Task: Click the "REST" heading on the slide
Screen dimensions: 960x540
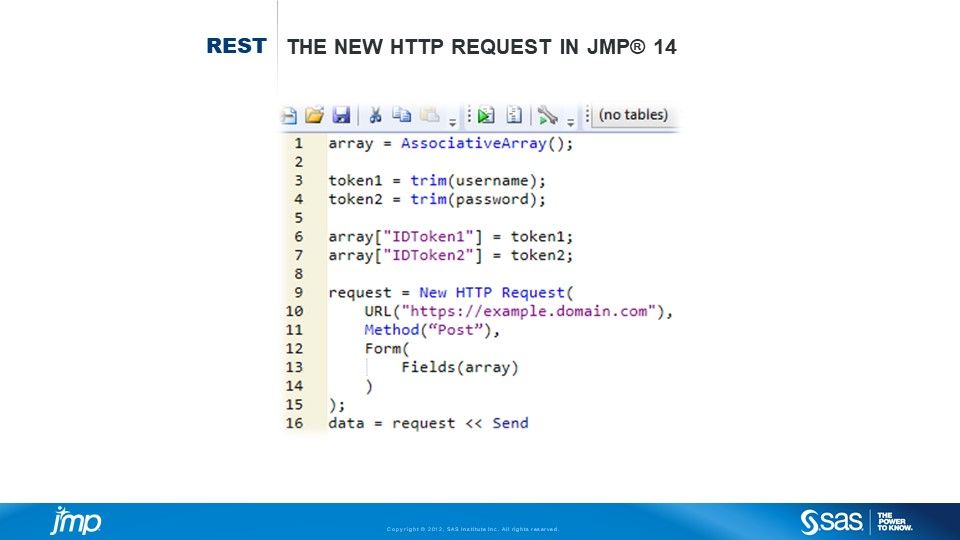Action: click(x=236, y=46)
